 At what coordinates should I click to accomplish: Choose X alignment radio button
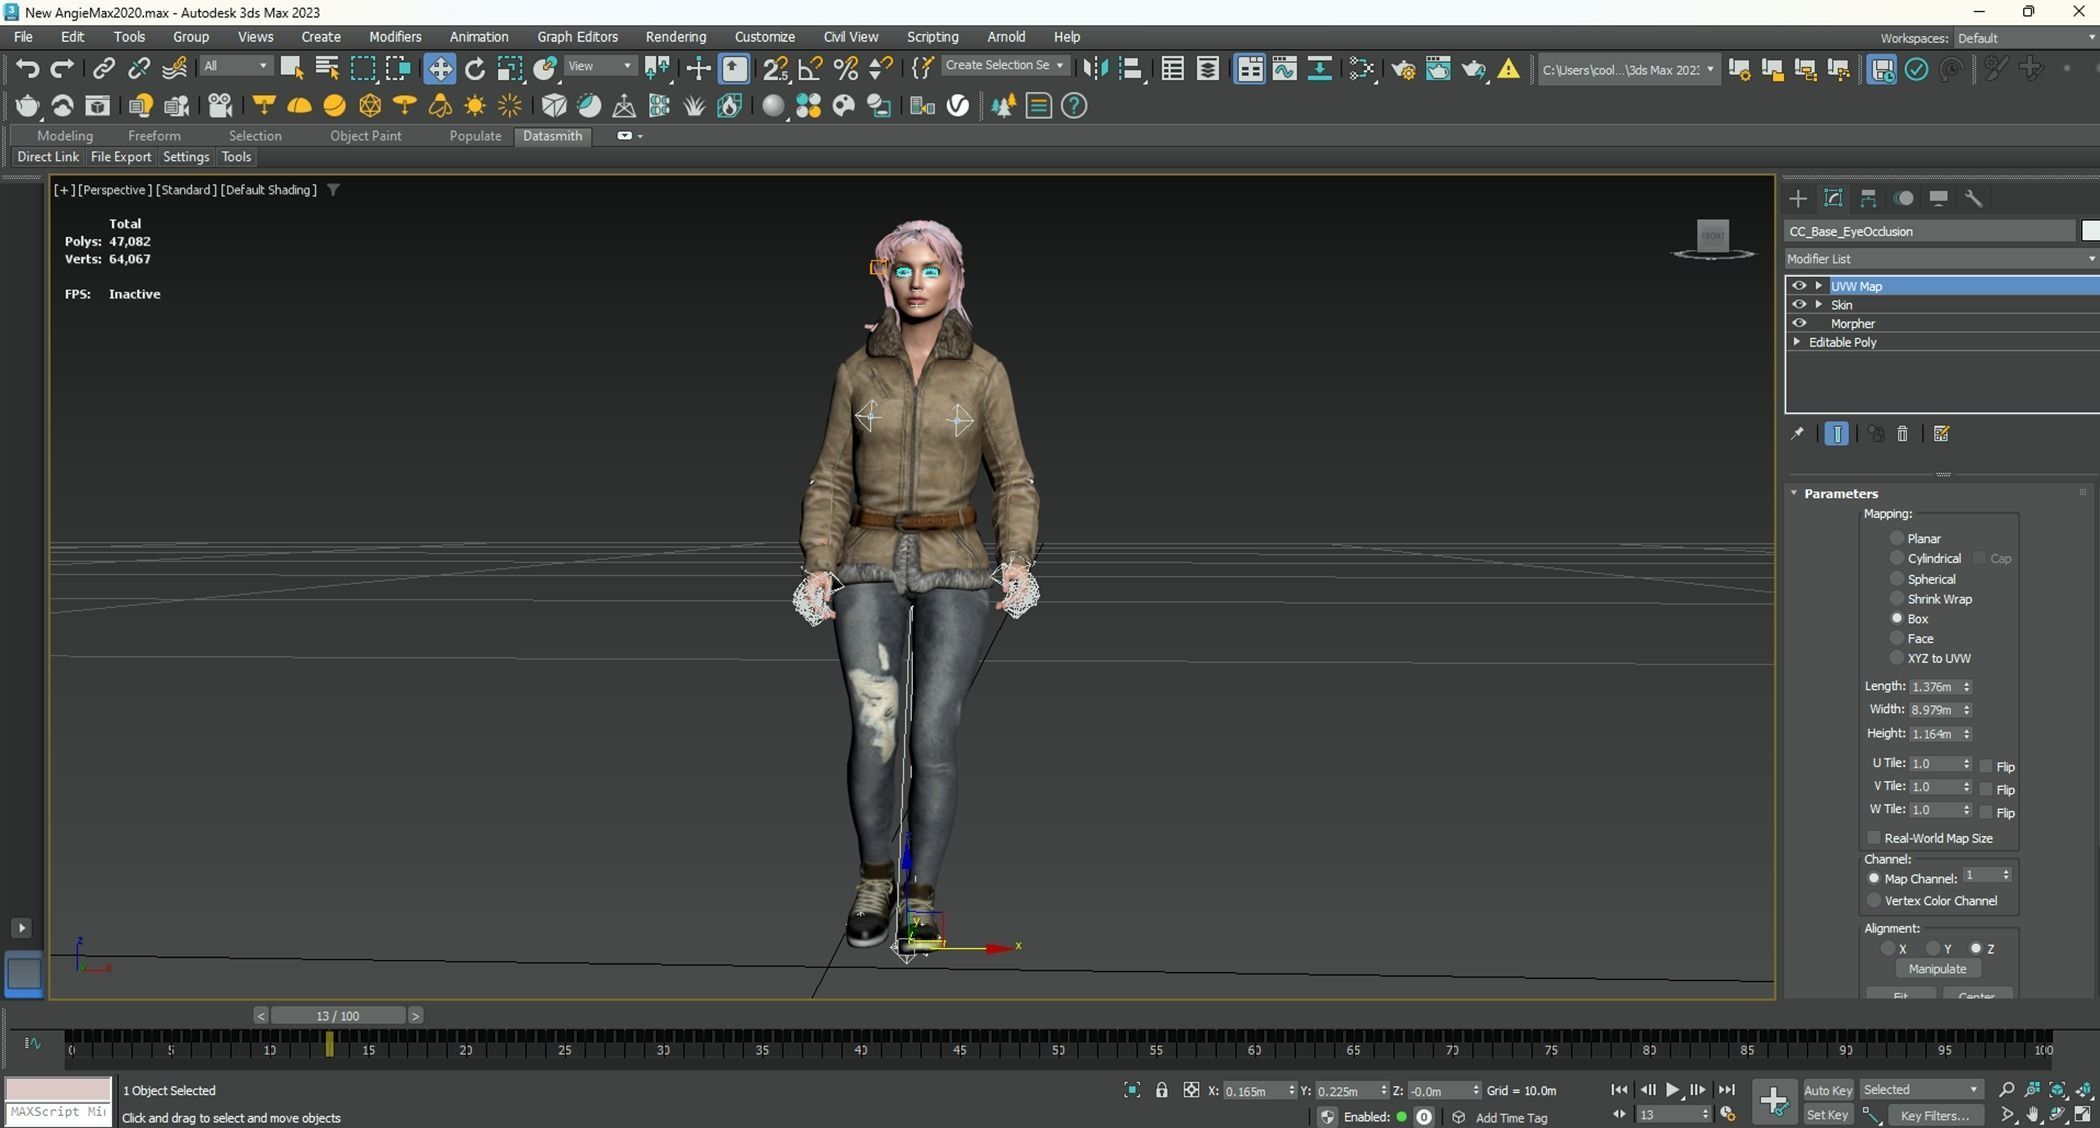(x=1887, y=949)
